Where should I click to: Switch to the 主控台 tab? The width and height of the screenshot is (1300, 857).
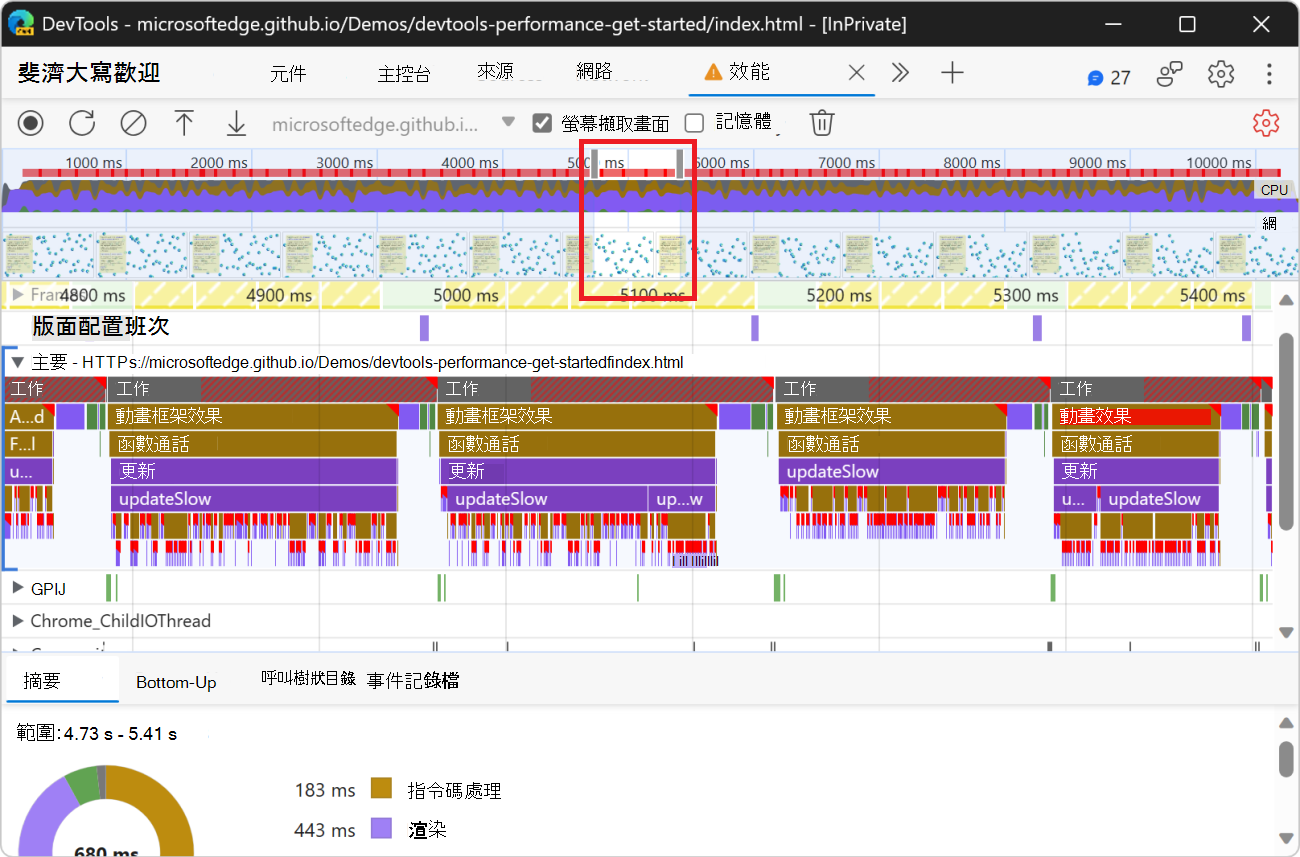click(x=405, y=74)
